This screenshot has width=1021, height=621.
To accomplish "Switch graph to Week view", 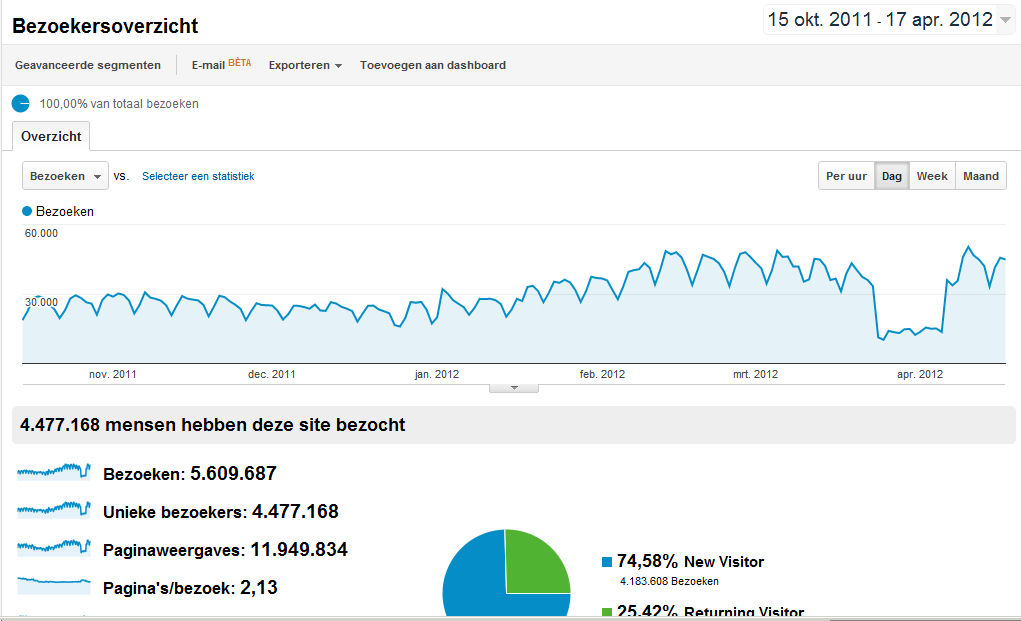I will point(932,176).
